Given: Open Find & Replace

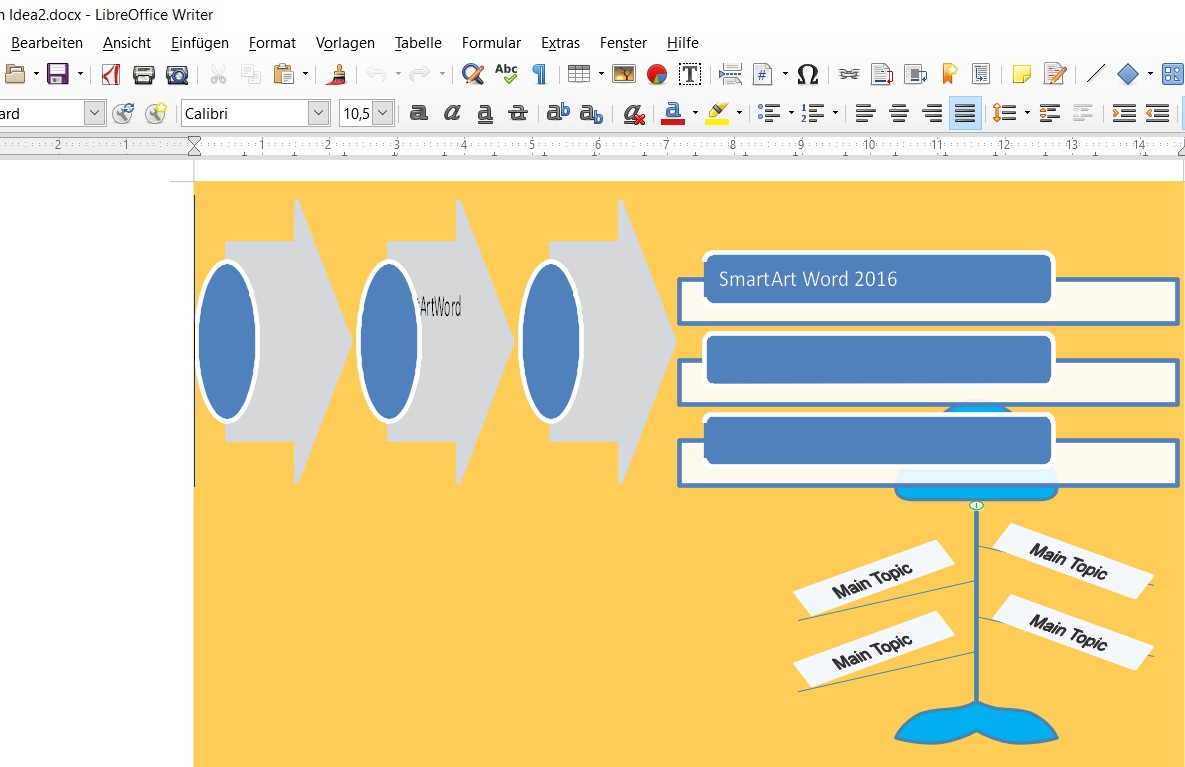Looking at the screenshot, I should point(472,74).
